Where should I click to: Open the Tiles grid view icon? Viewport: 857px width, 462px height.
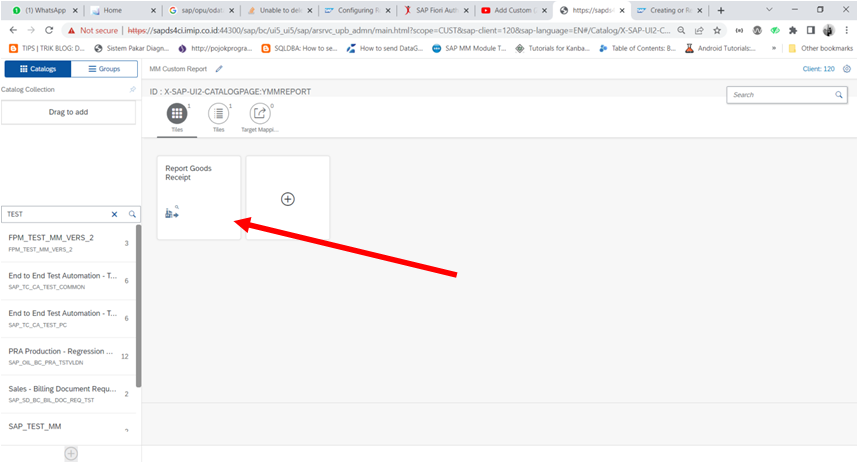pos(177,114)
